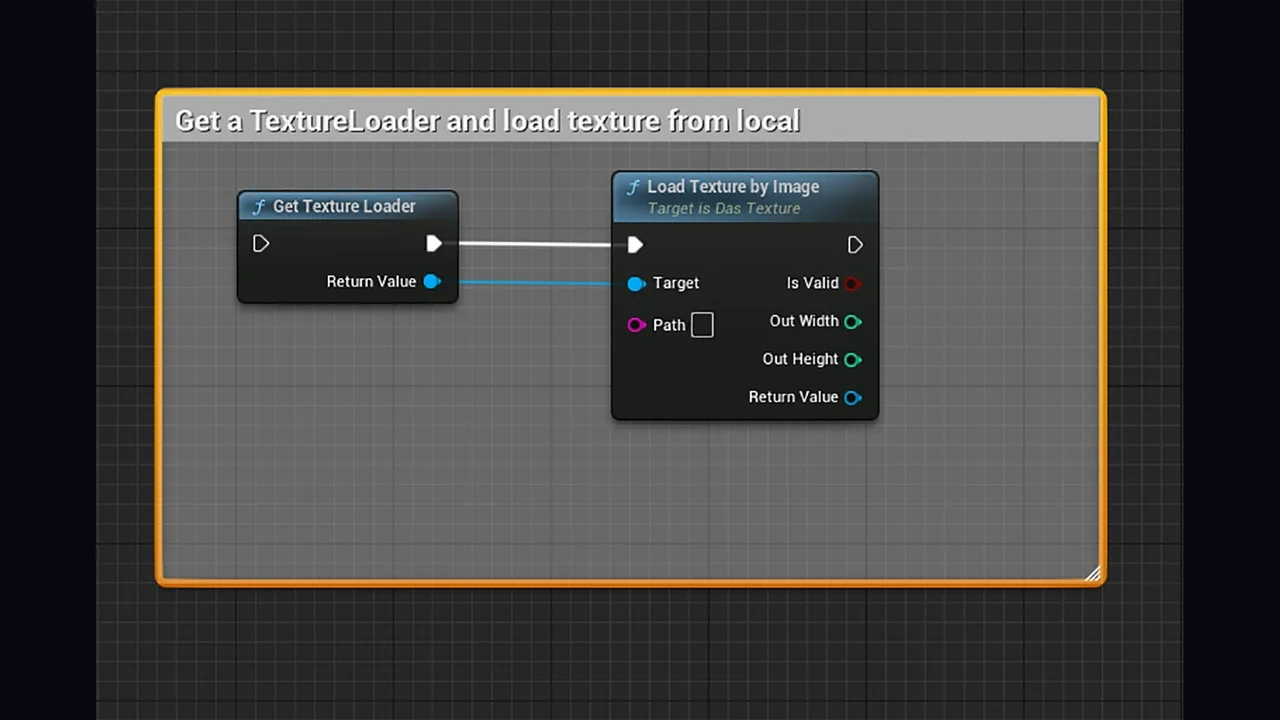Select the Load Texture by Image node header
Screen dimensions: 1280x720
[x=733, y=186]
